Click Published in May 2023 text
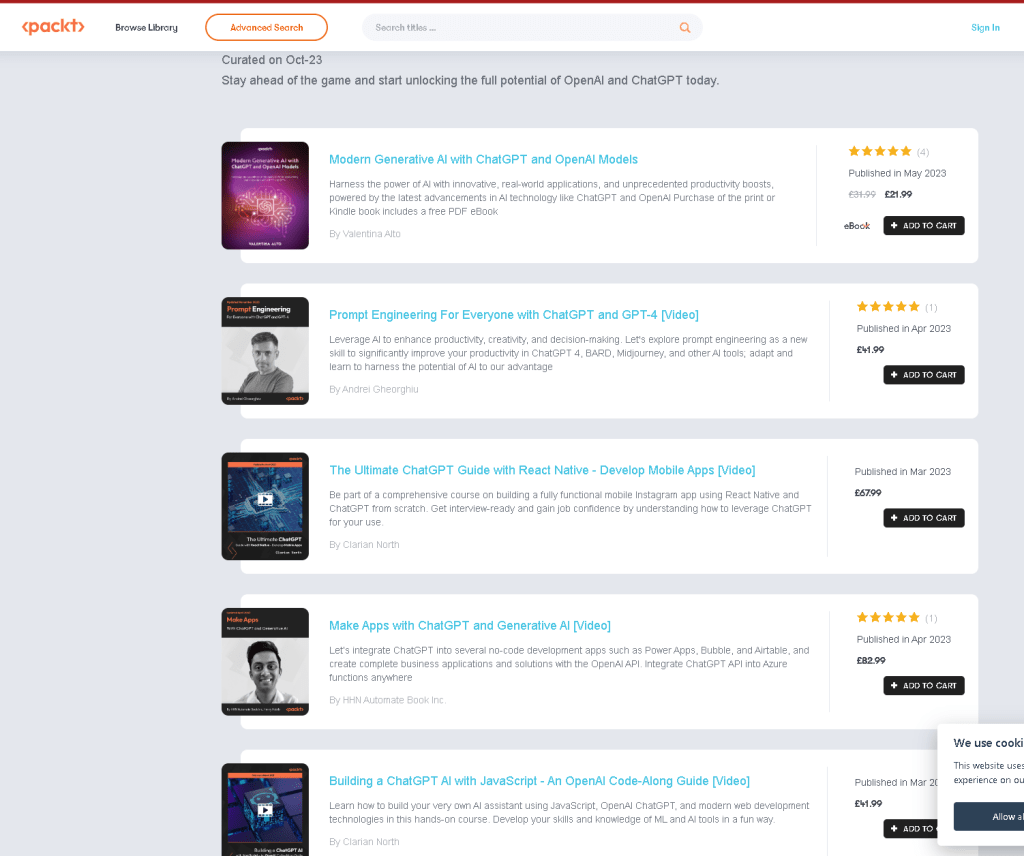The height and width of the screenshot is (856, 1024). 897,173
